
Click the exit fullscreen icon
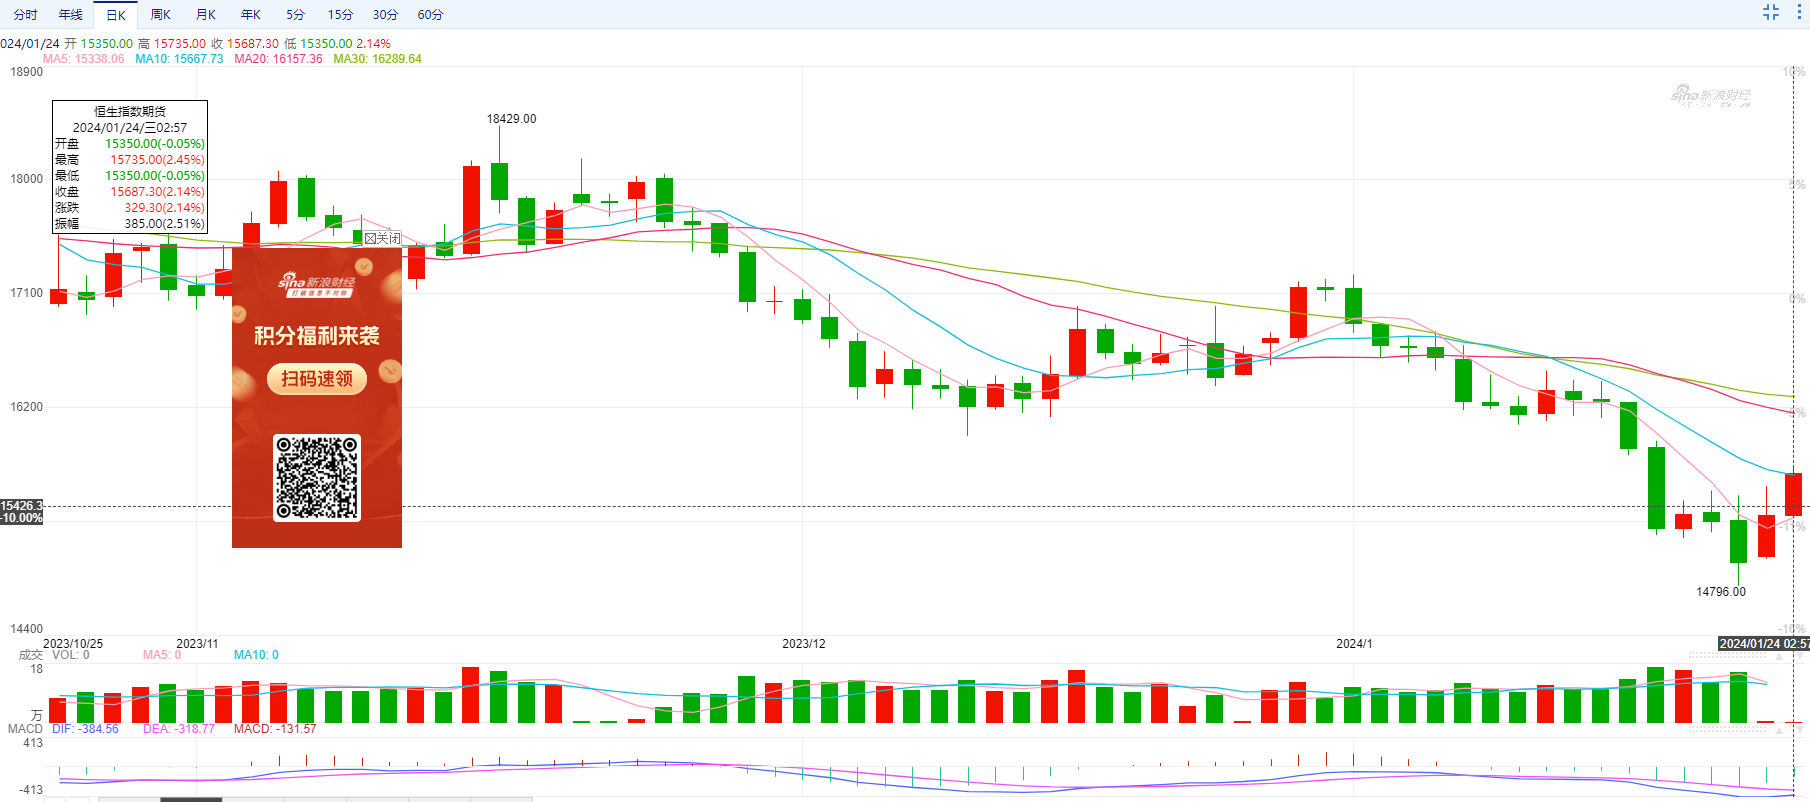point(1771,12)
